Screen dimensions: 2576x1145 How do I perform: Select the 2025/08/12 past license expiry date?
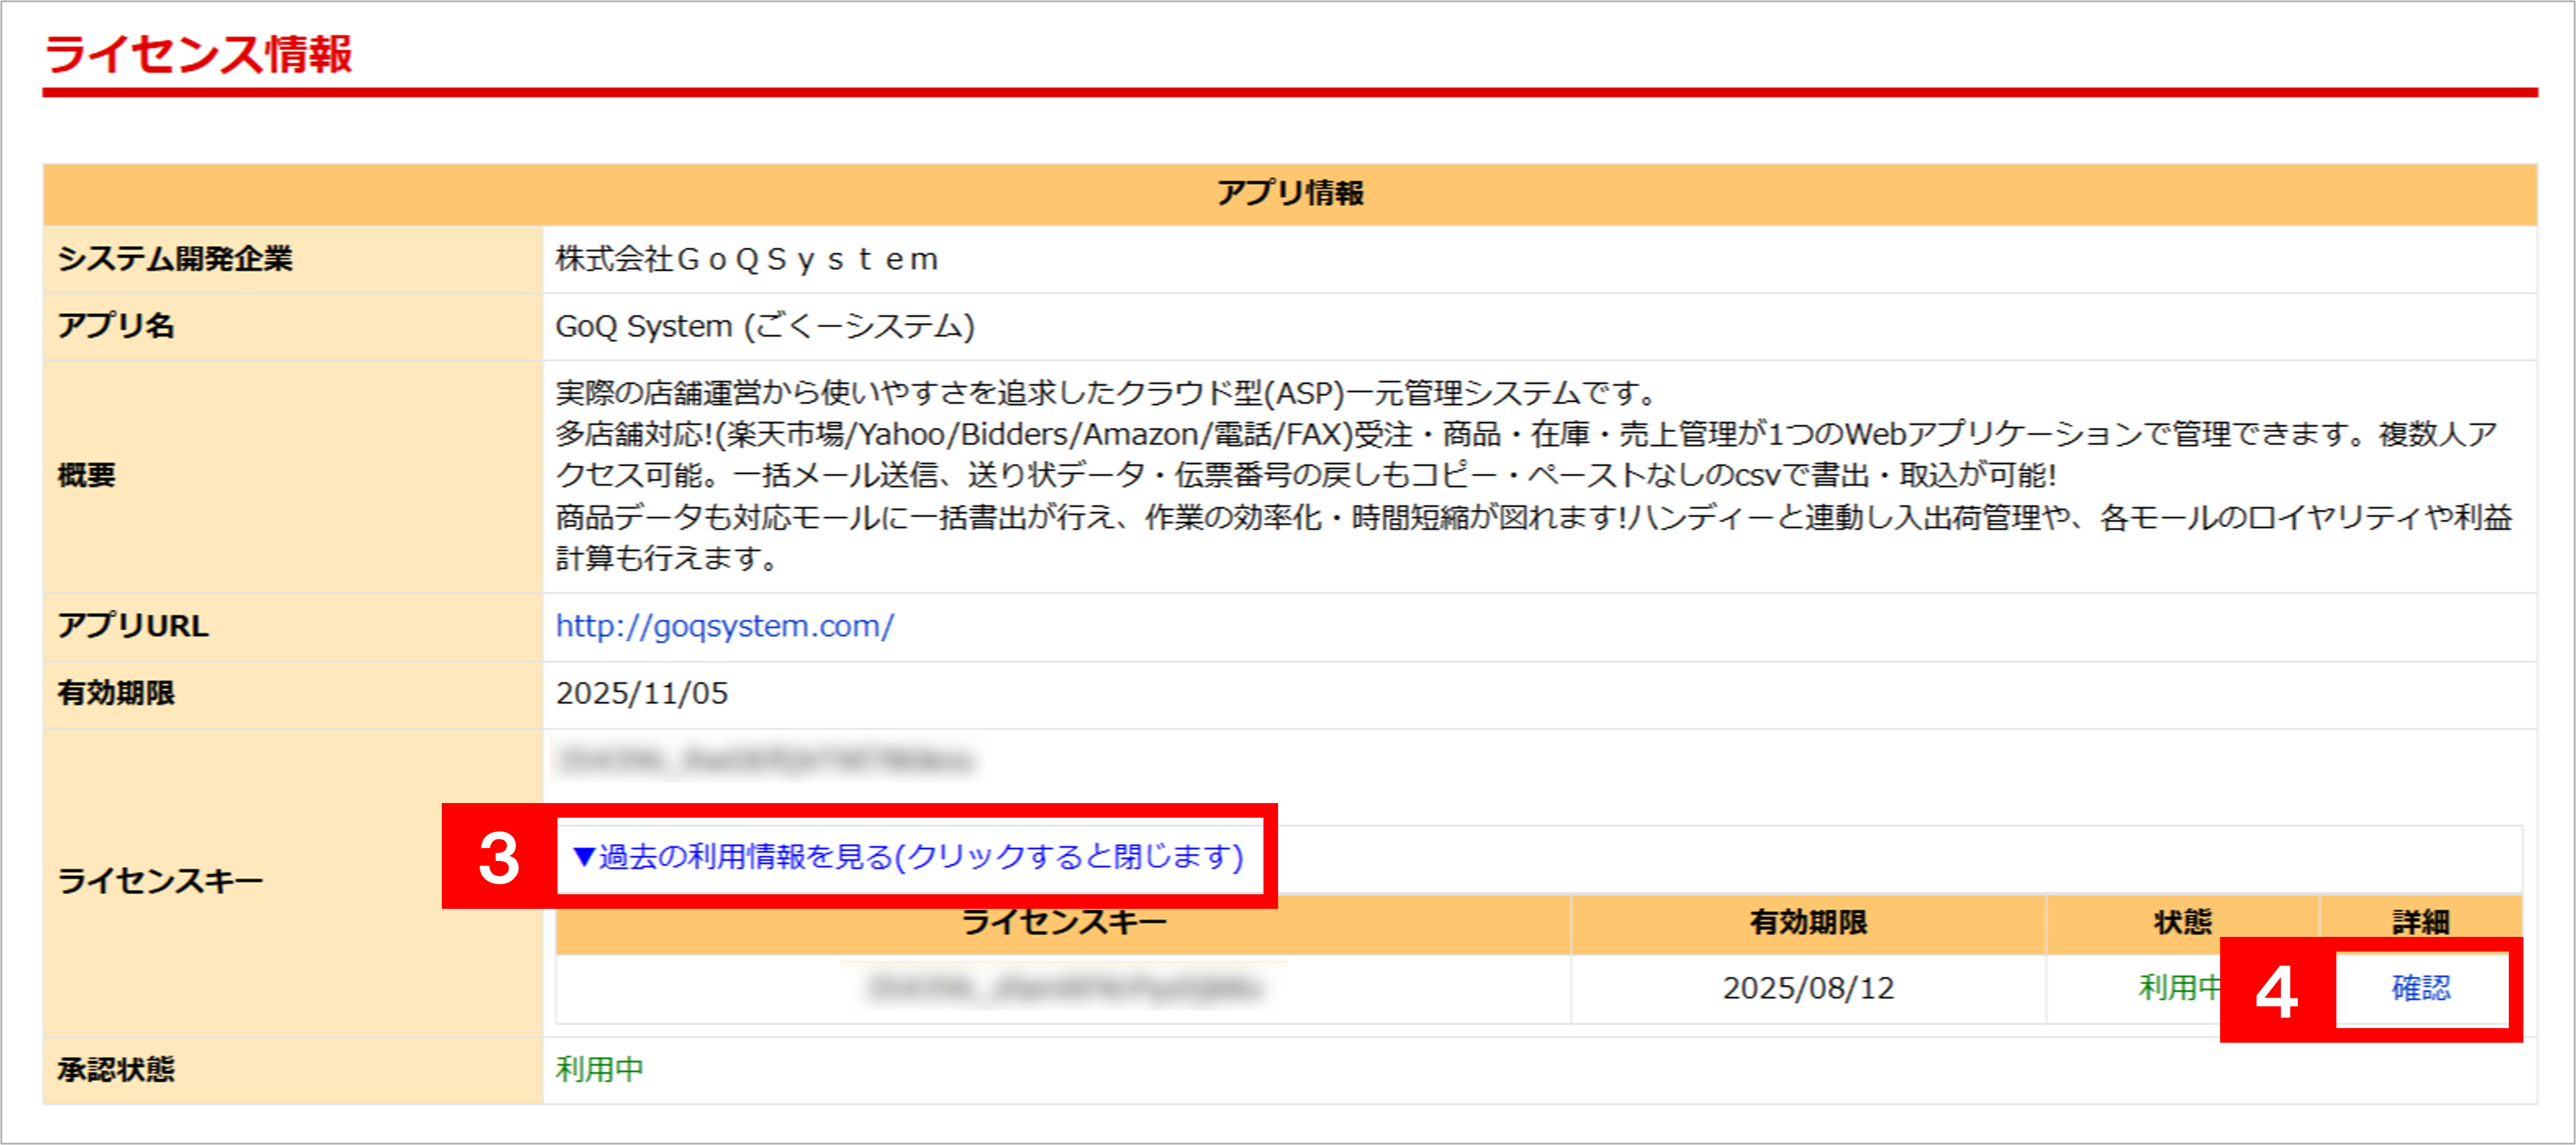pos(1808,988)
